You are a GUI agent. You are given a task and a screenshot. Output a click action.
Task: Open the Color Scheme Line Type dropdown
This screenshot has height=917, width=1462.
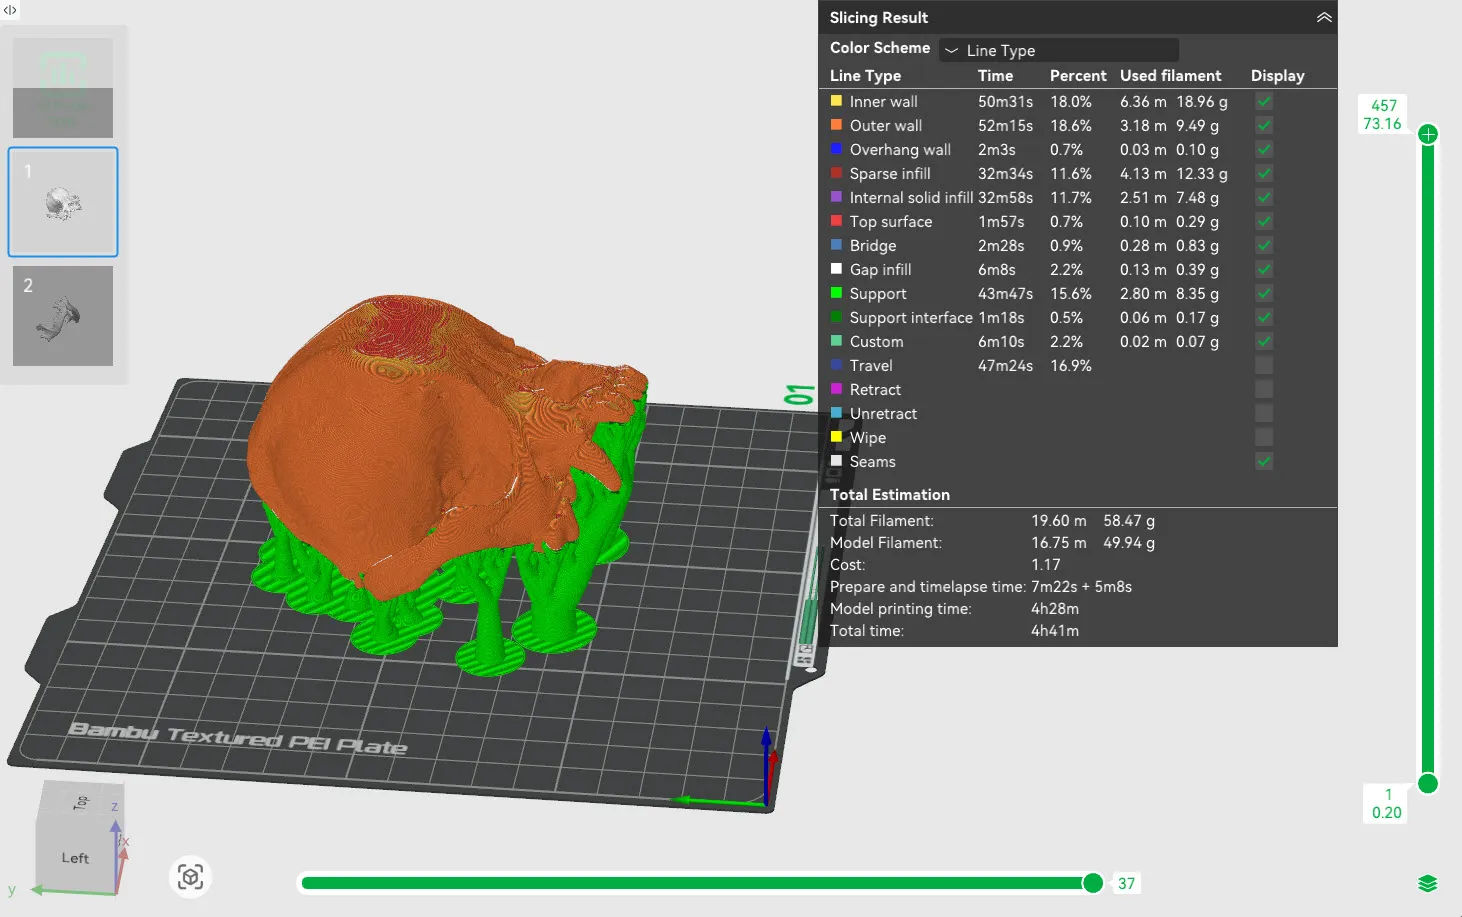tap(1059, 50)
